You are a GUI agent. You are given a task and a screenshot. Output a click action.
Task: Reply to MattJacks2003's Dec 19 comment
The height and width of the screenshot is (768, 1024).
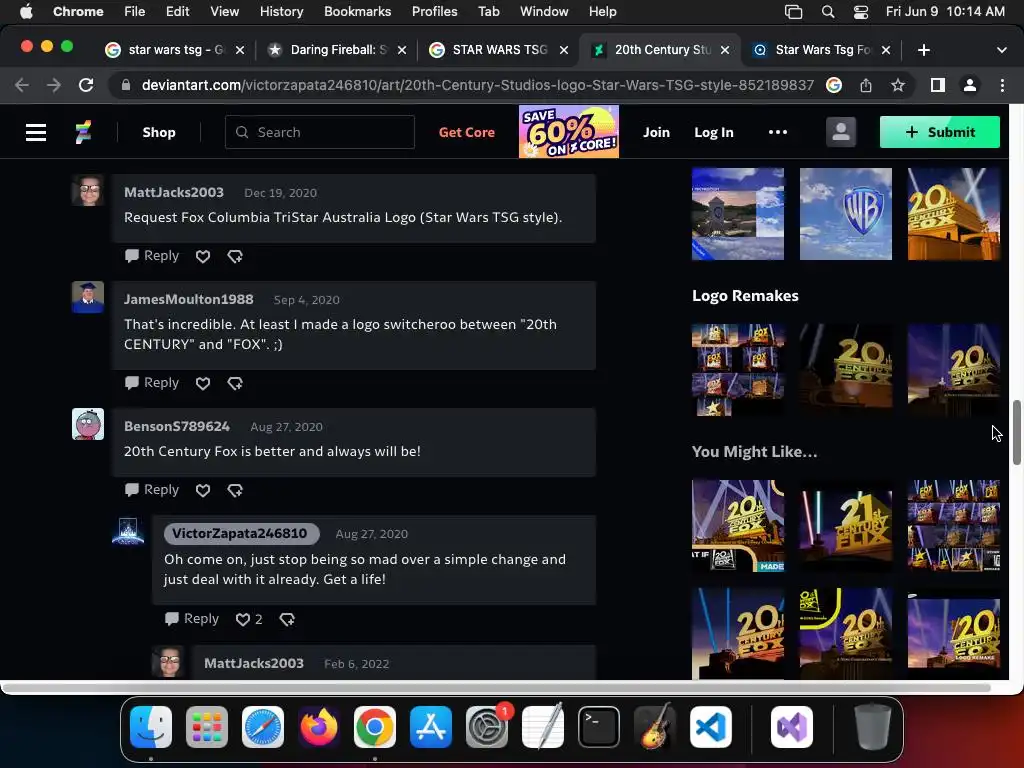[152, 255]
